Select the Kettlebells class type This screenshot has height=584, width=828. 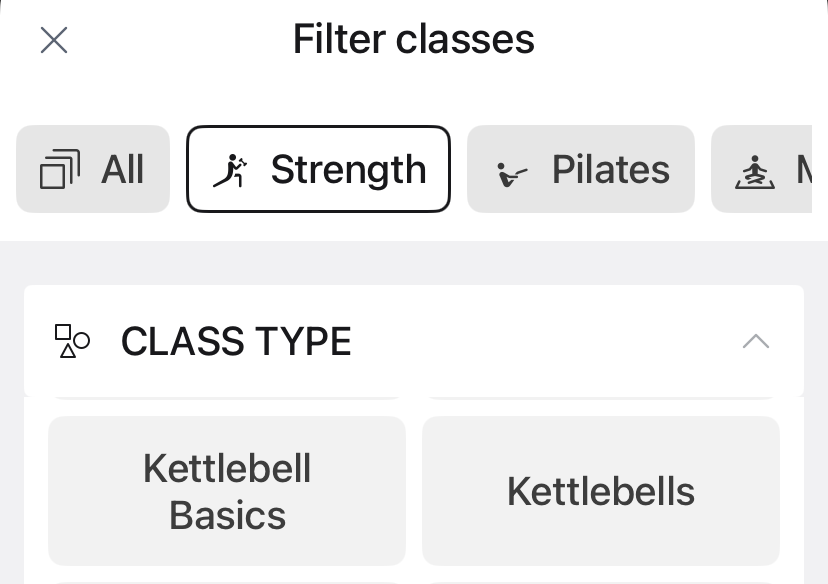[x=600, y=490]
